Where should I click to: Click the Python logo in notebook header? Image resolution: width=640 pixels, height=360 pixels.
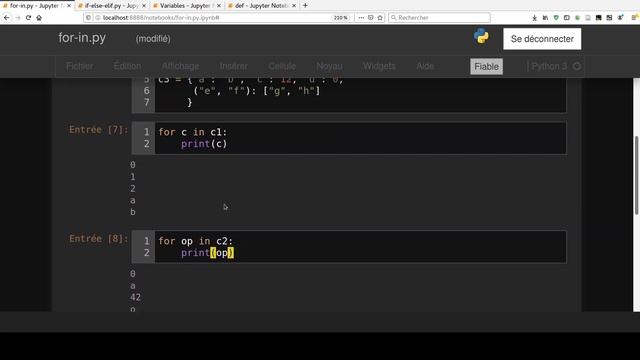(x=481, y=36)
